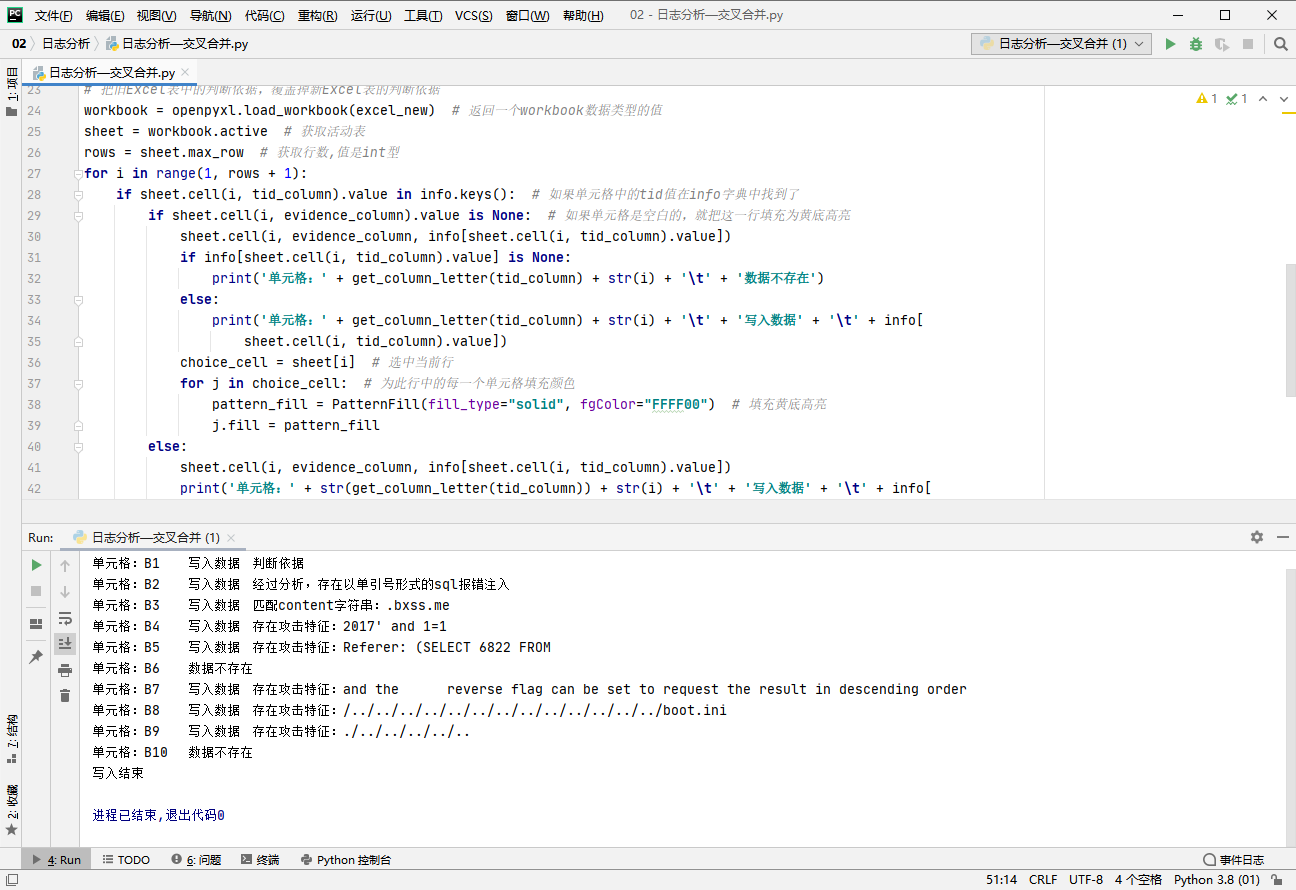The image size is (1296, 890).
Task: Open the 导航(N) menu
Action: pos(210,16)
